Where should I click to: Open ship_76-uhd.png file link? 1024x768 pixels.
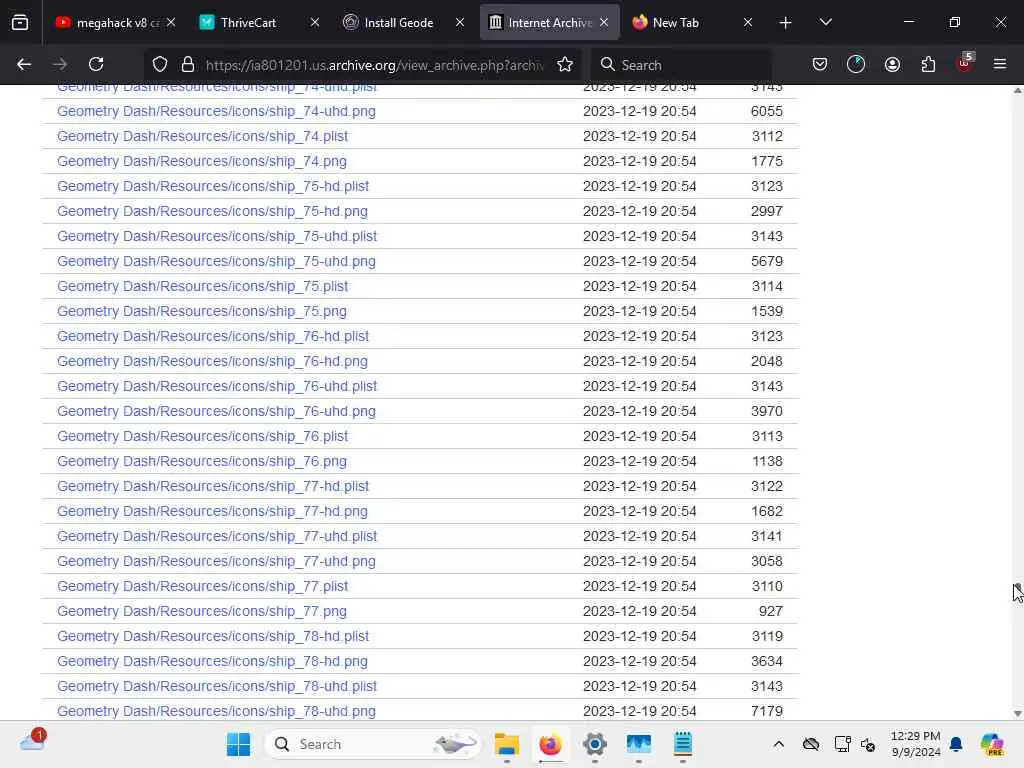tap(216, 411)
